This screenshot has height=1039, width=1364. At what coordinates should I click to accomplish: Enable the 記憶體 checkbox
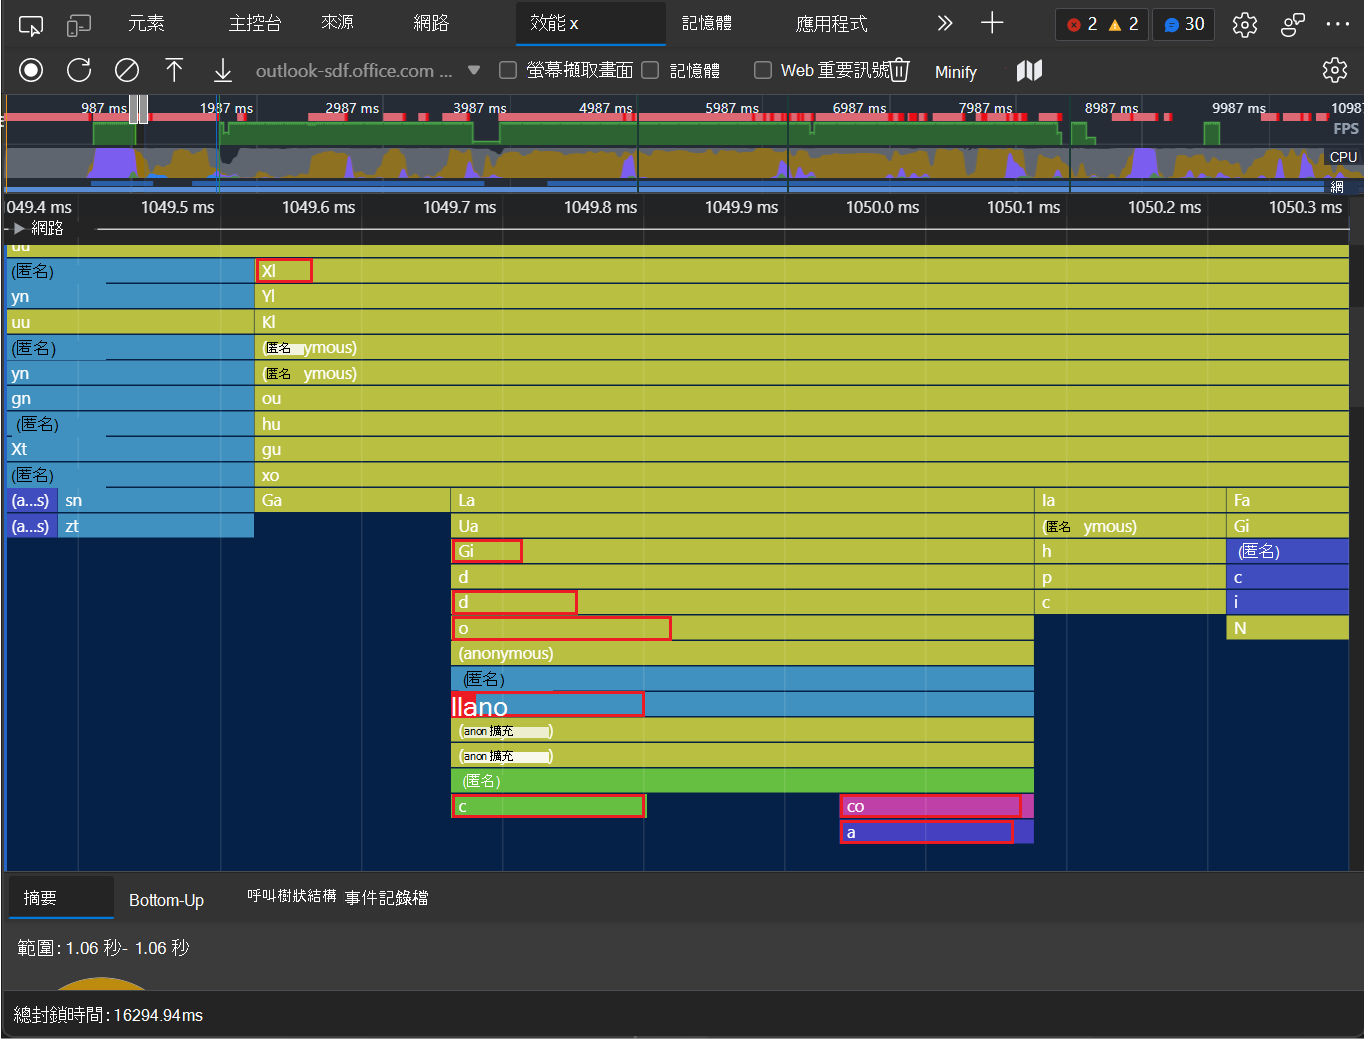[x=650, y=70]
